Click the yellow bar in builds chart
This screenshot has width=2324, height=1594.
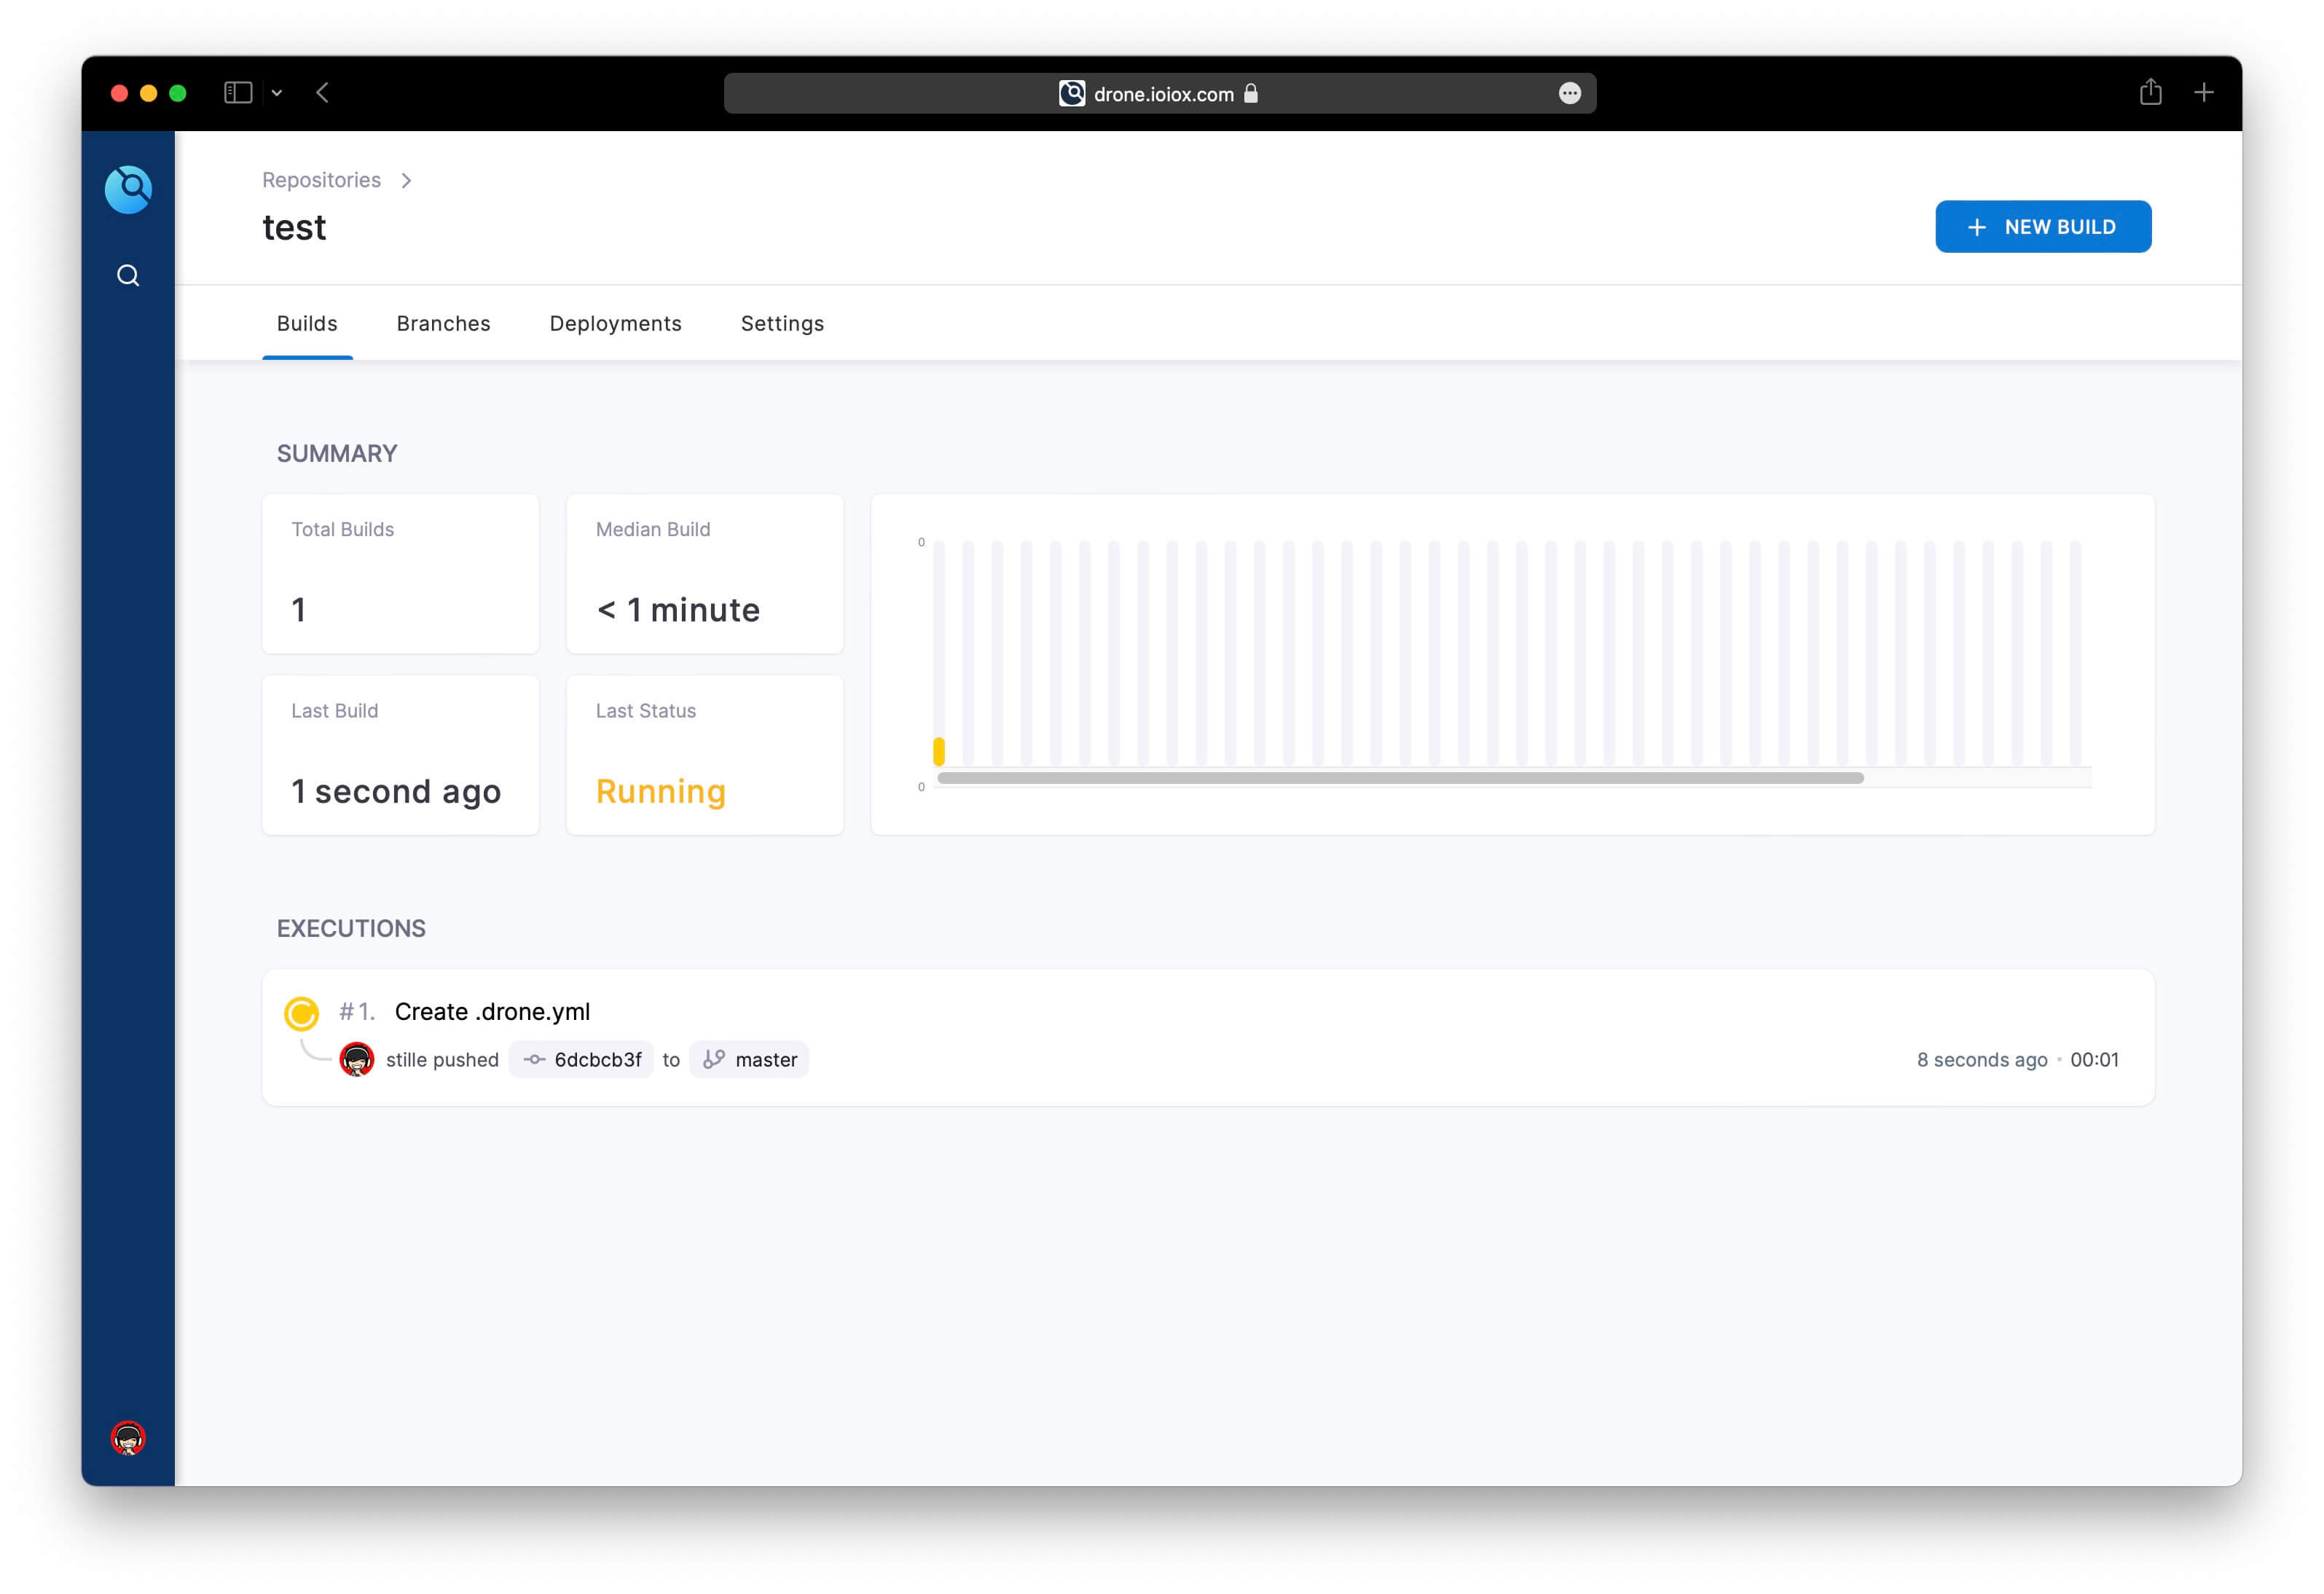[939, 751]
